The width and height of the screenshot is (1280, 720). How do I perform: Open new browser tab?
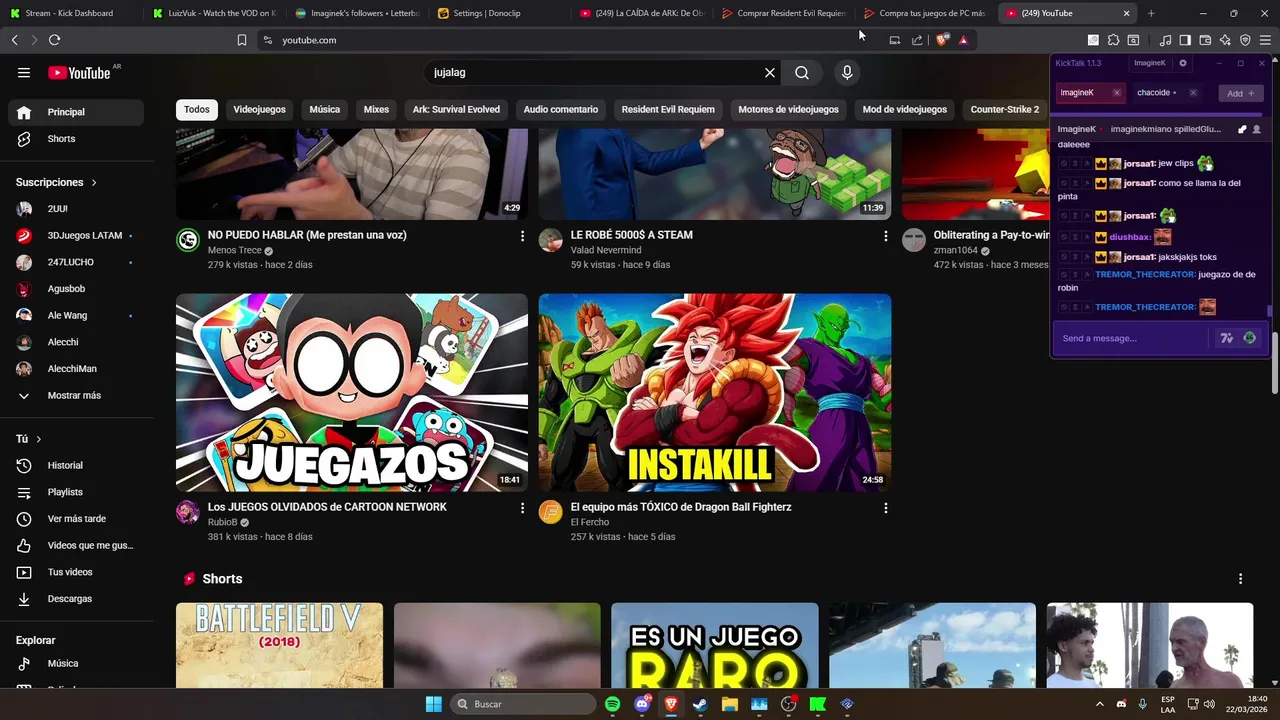(x=1151, y=13)
